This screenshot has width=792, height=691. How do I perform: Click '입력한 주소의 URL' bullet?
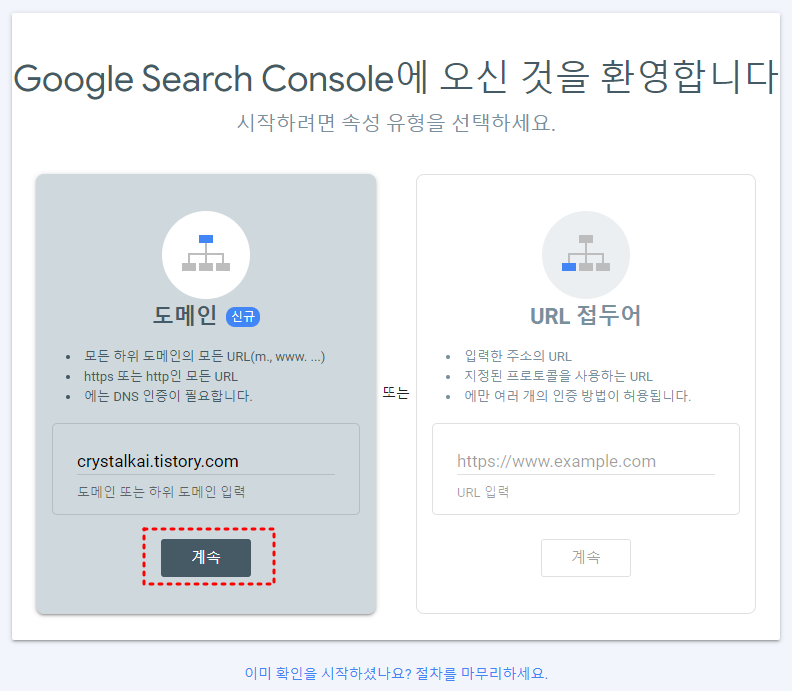(518, 356)
